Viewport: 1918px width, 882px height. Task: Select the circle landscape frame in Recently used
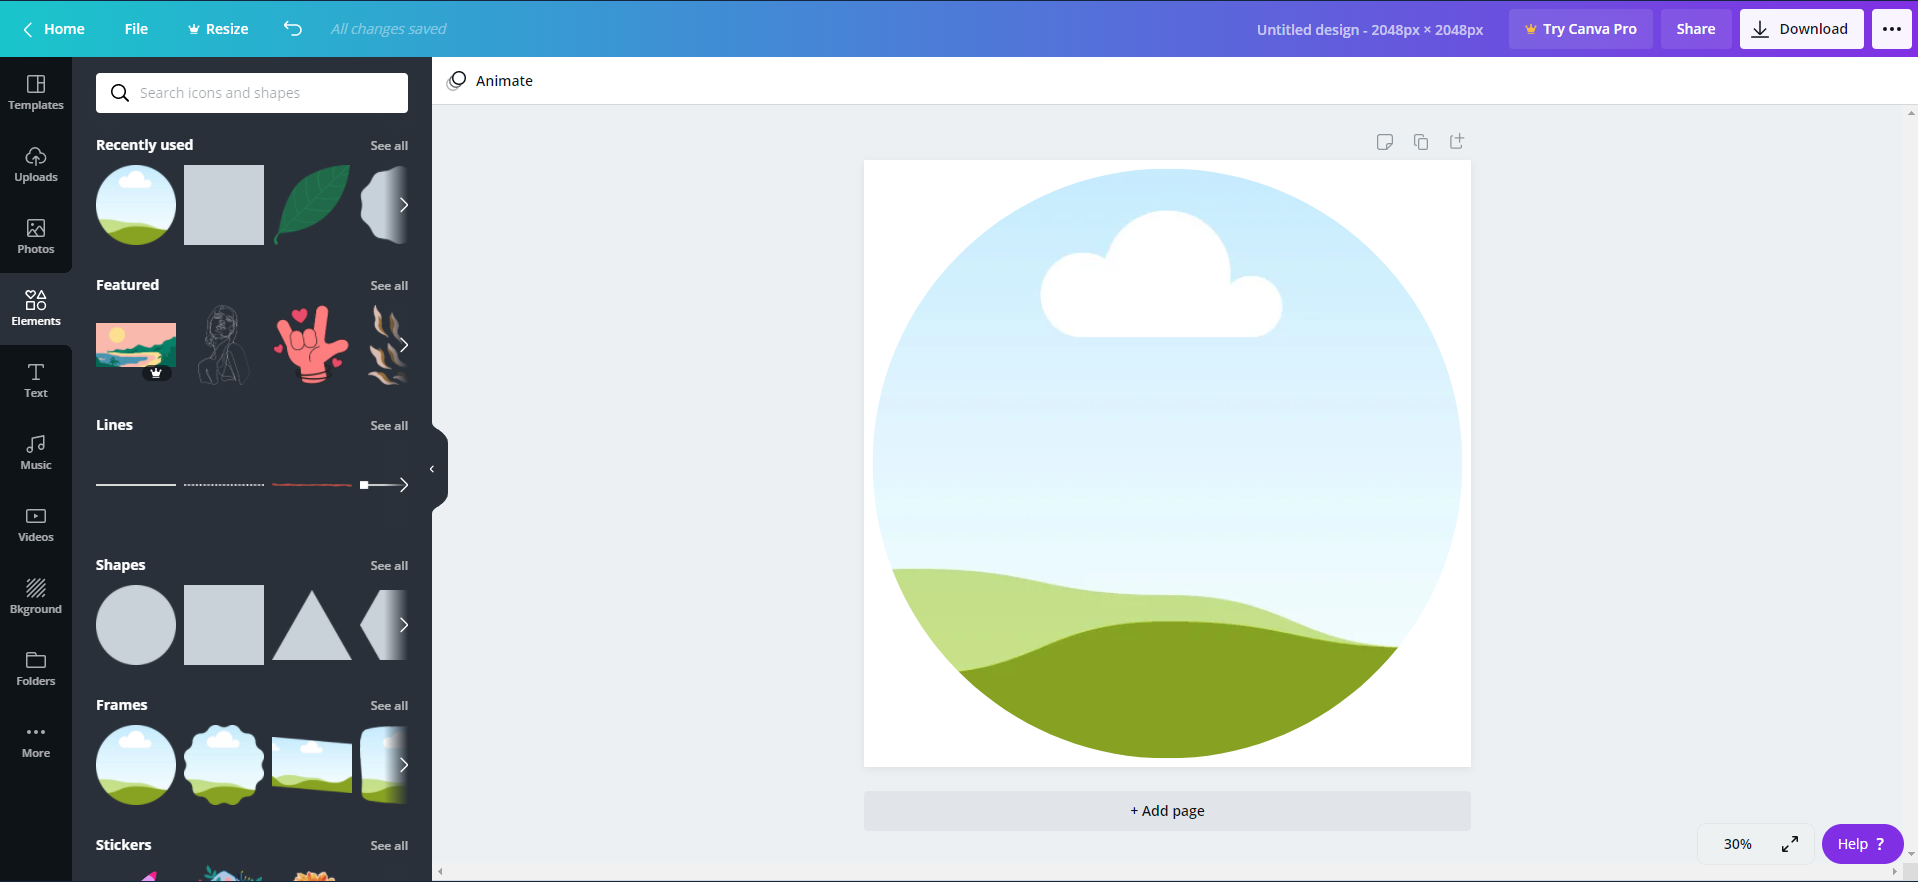[136, 205]
